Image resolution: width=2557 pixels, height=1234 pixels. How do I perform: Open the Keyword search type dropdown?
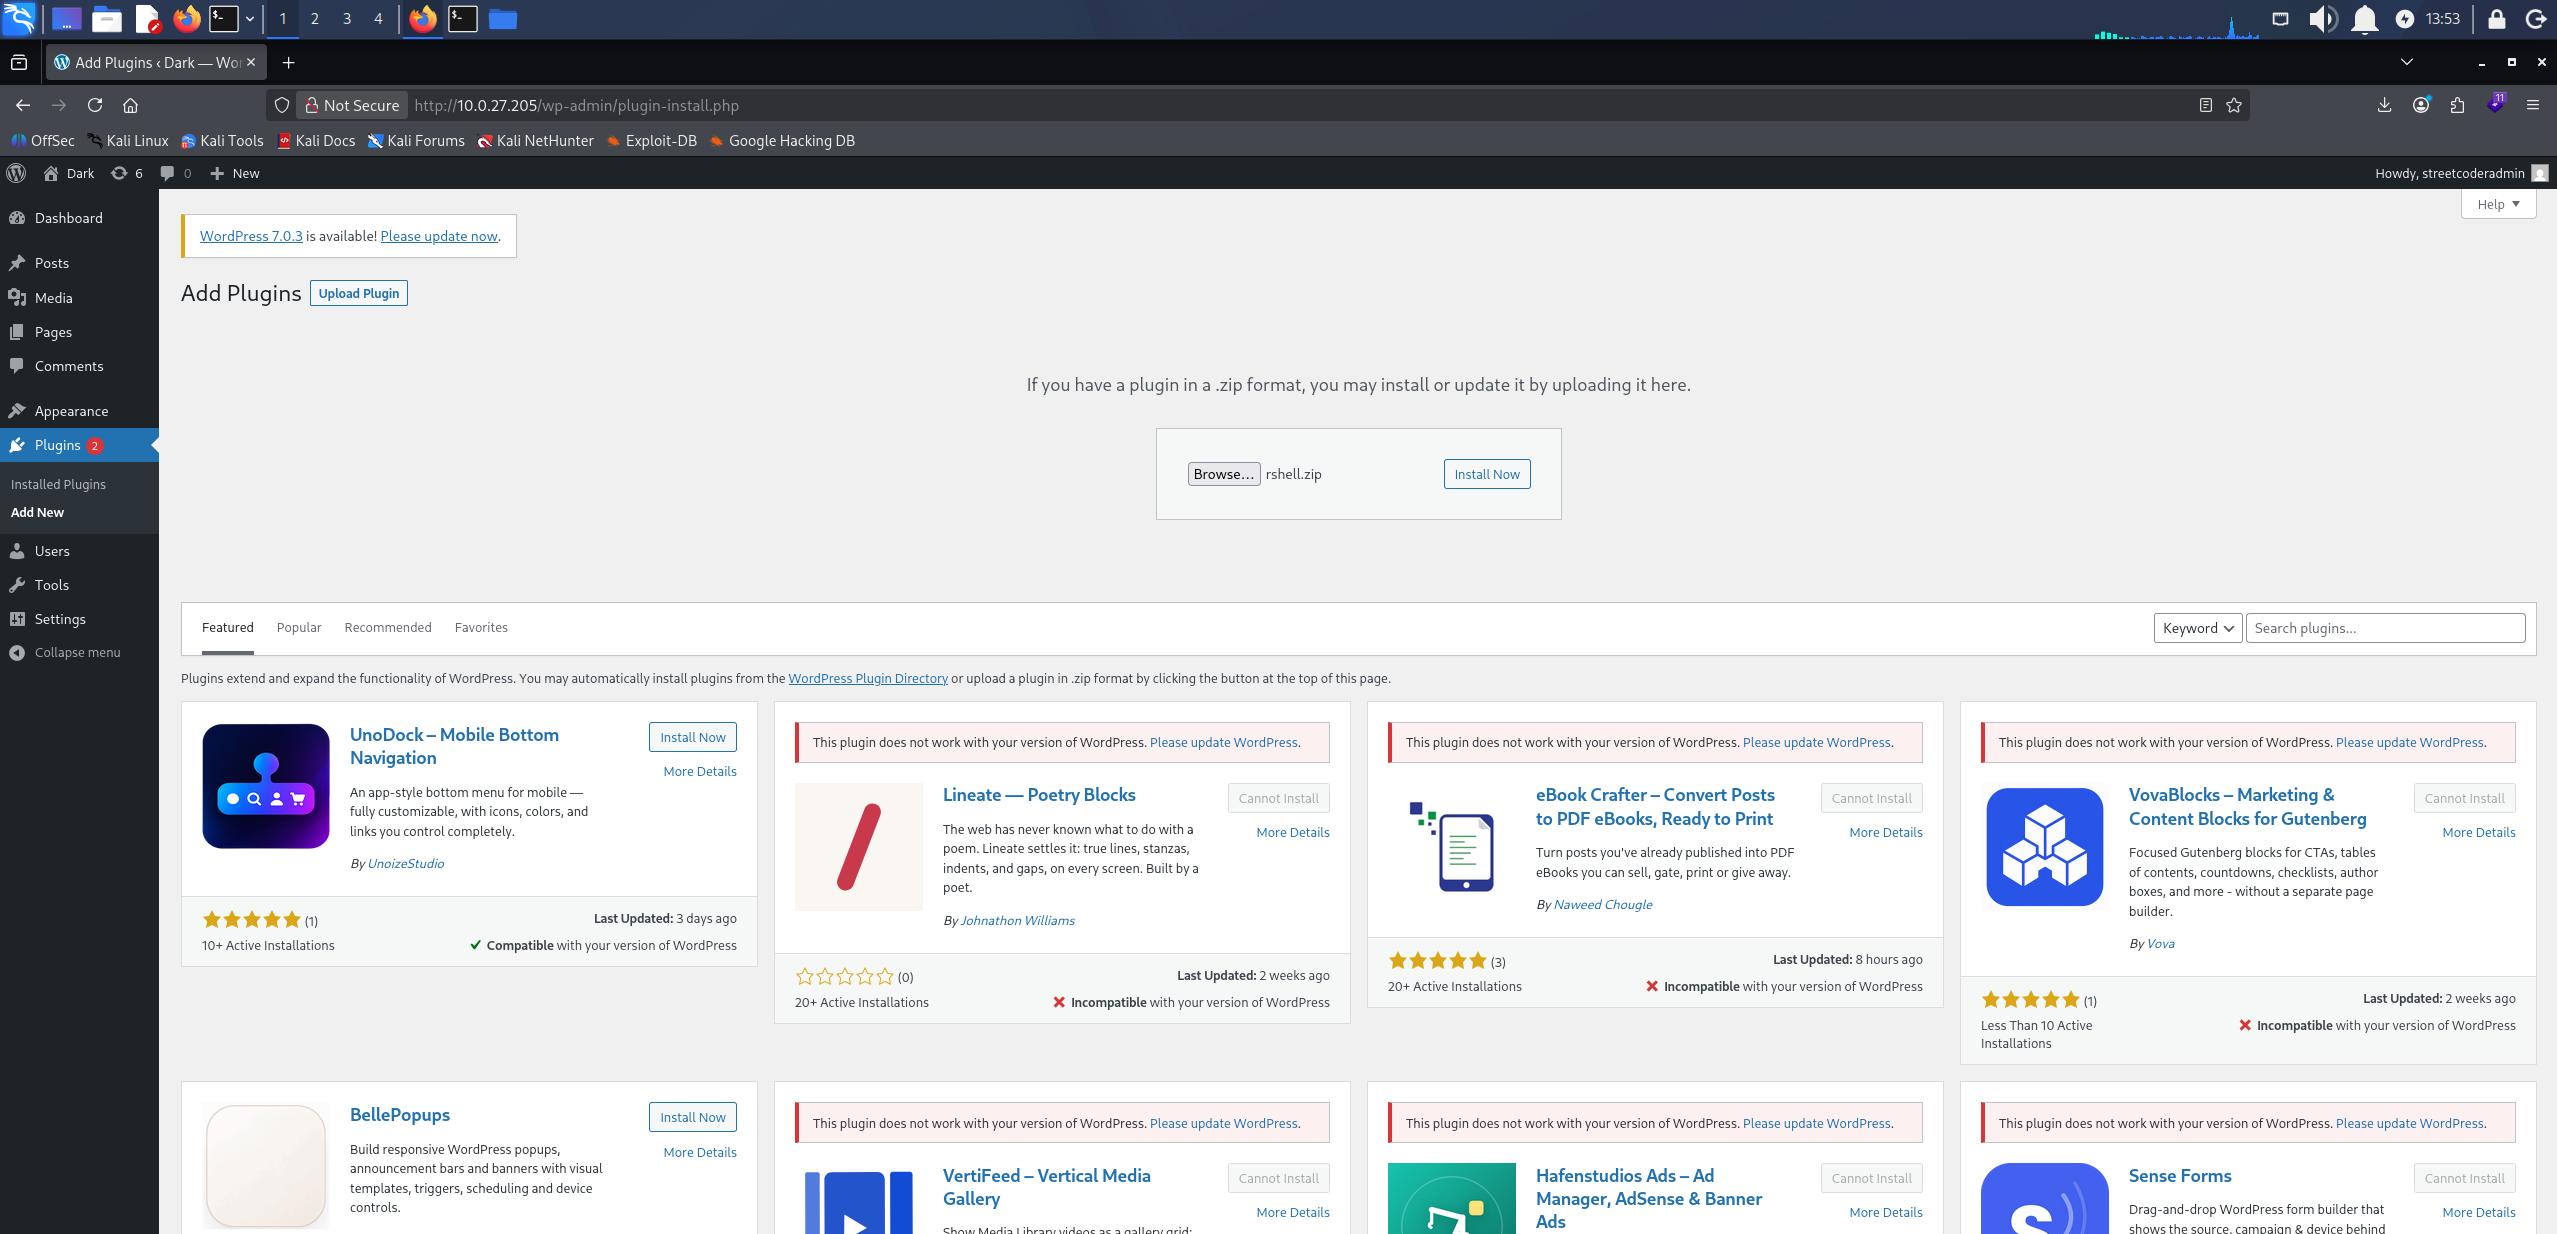click(x=2198, y=628)
